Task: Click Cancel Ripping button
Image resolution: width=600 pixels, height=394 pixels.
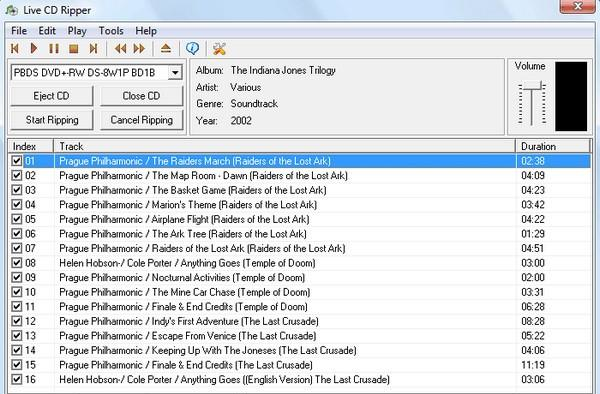Action: coord(142,120)
